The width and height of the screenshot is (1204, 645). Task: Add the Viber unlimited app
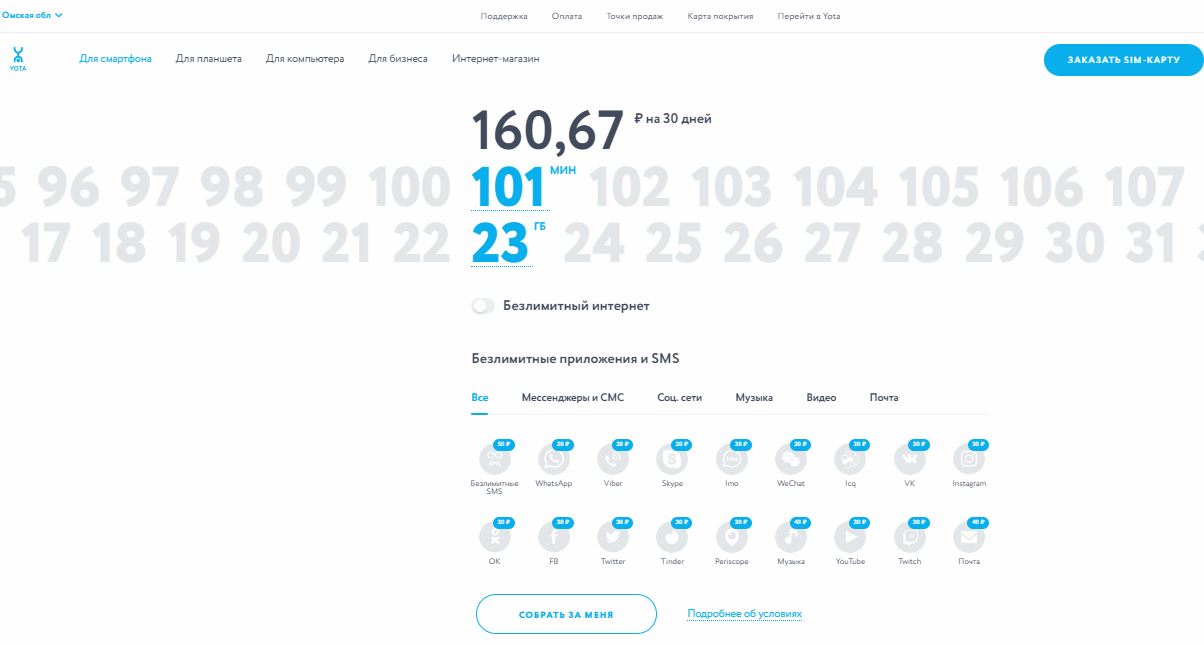(x=613, y=460)
